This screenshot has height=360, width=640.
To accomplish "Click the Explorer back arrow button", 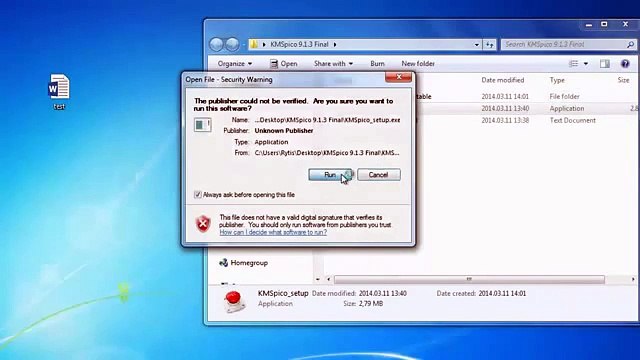I will point(216,44).
